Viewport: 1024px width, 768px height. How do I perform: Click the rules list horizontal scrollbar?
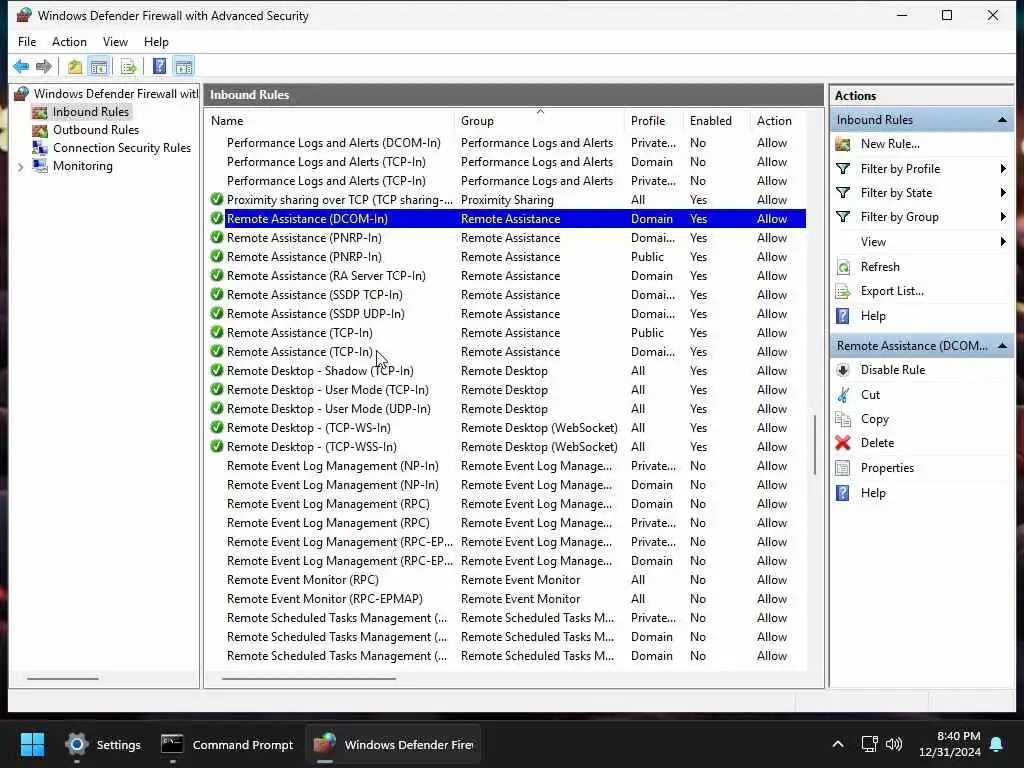click(x=308, y=679)
